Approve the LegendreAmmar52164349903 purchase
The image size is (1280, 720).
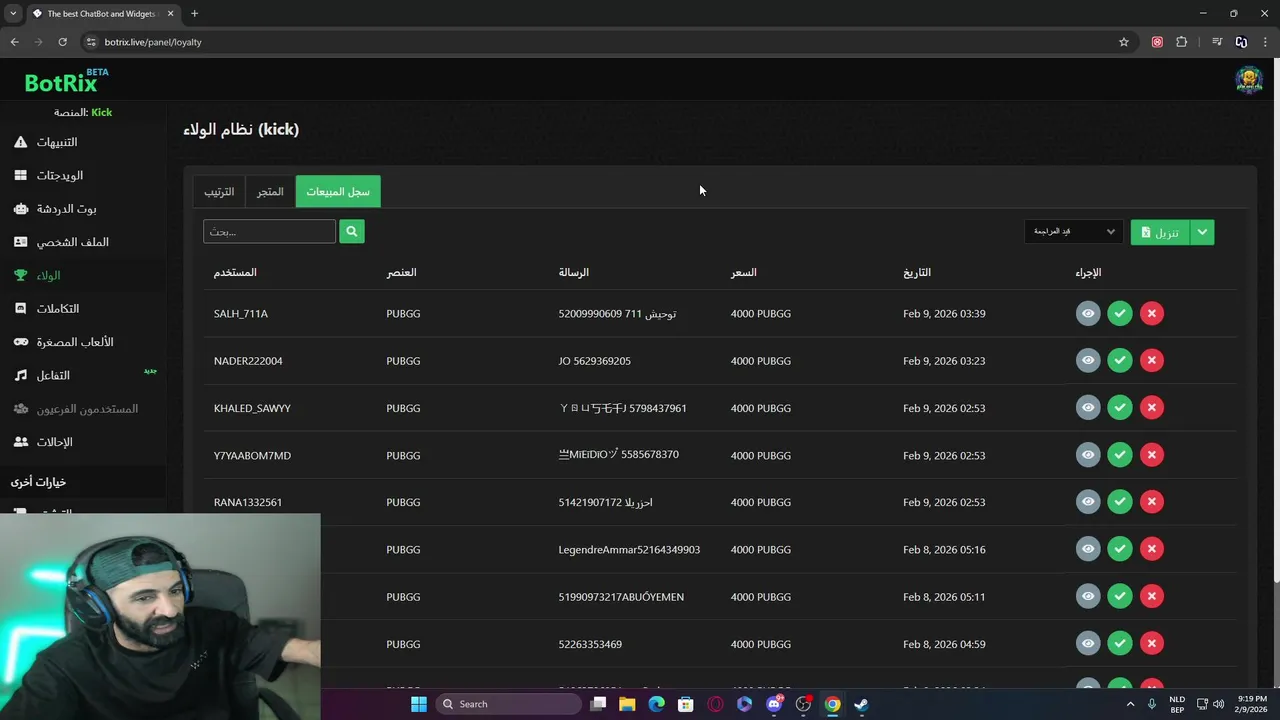[1120, 548]
